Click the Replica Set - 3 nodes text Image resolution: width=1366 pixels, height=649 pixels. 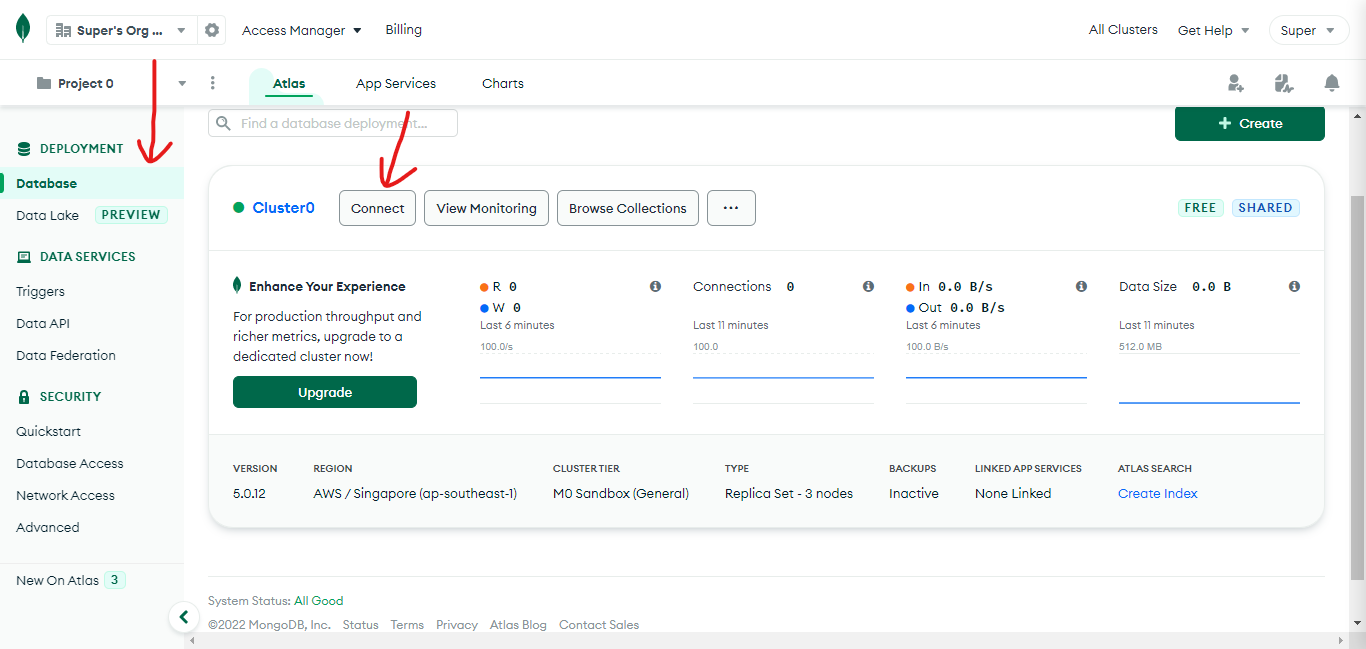[x=789, y=493]
